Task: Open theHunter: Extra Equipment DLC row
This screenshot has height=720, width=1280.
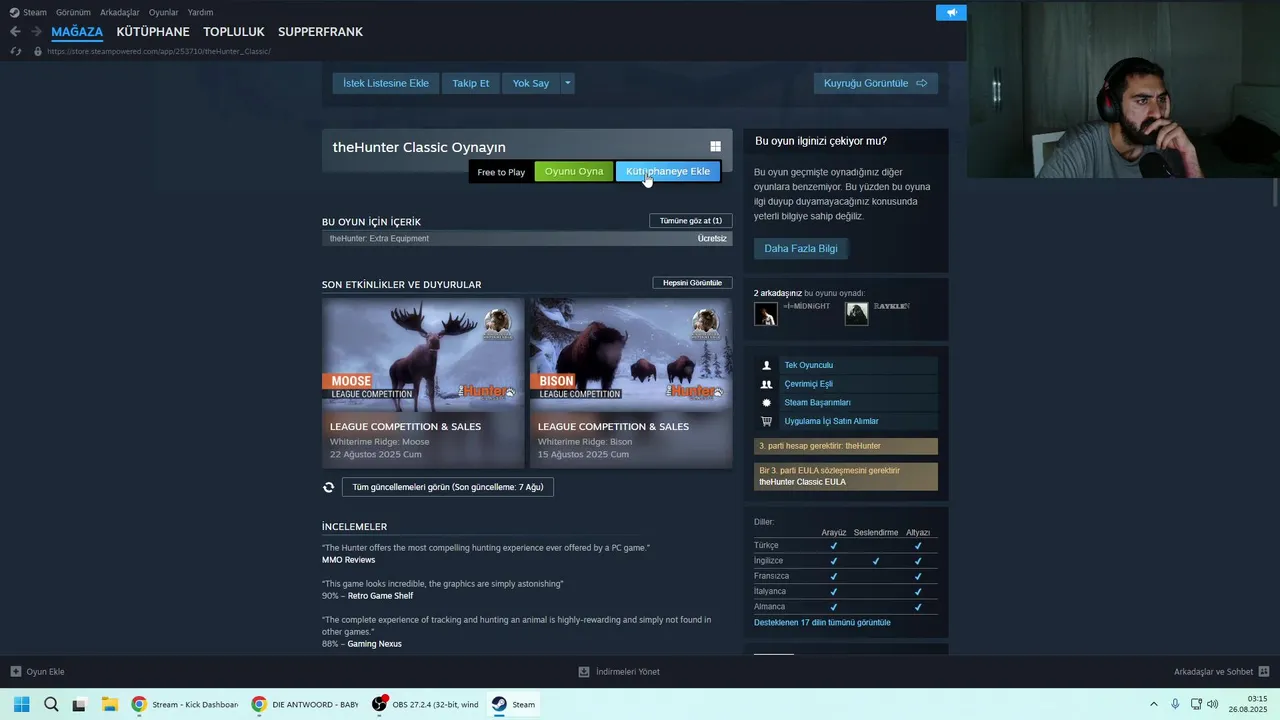Action: point(527,239)
